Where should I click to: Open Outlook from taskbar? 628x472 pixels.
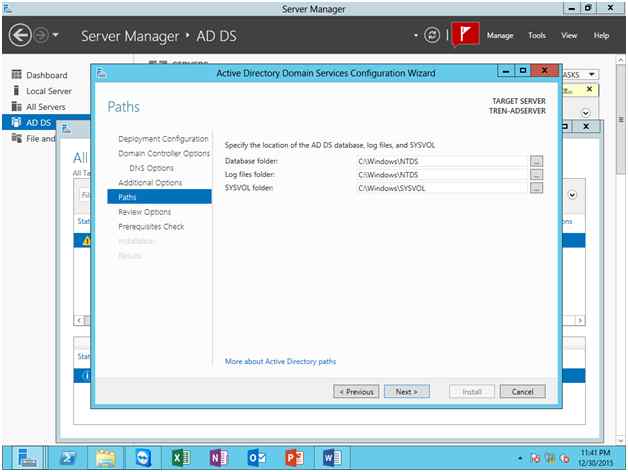pos(256,458)
